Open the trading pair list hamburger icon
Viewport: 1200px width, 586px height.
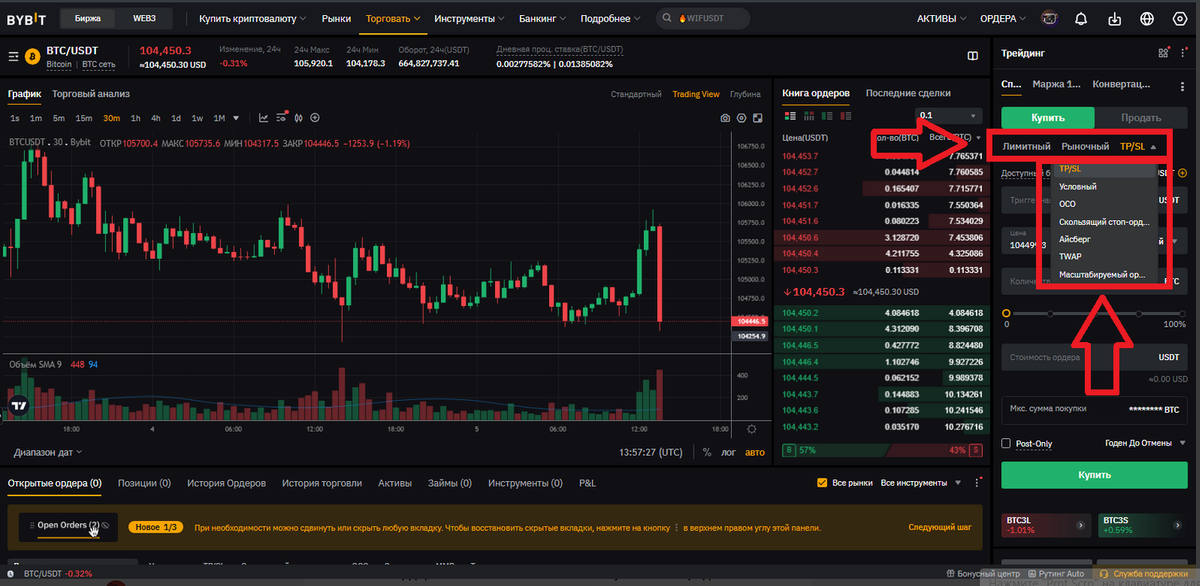13,57
